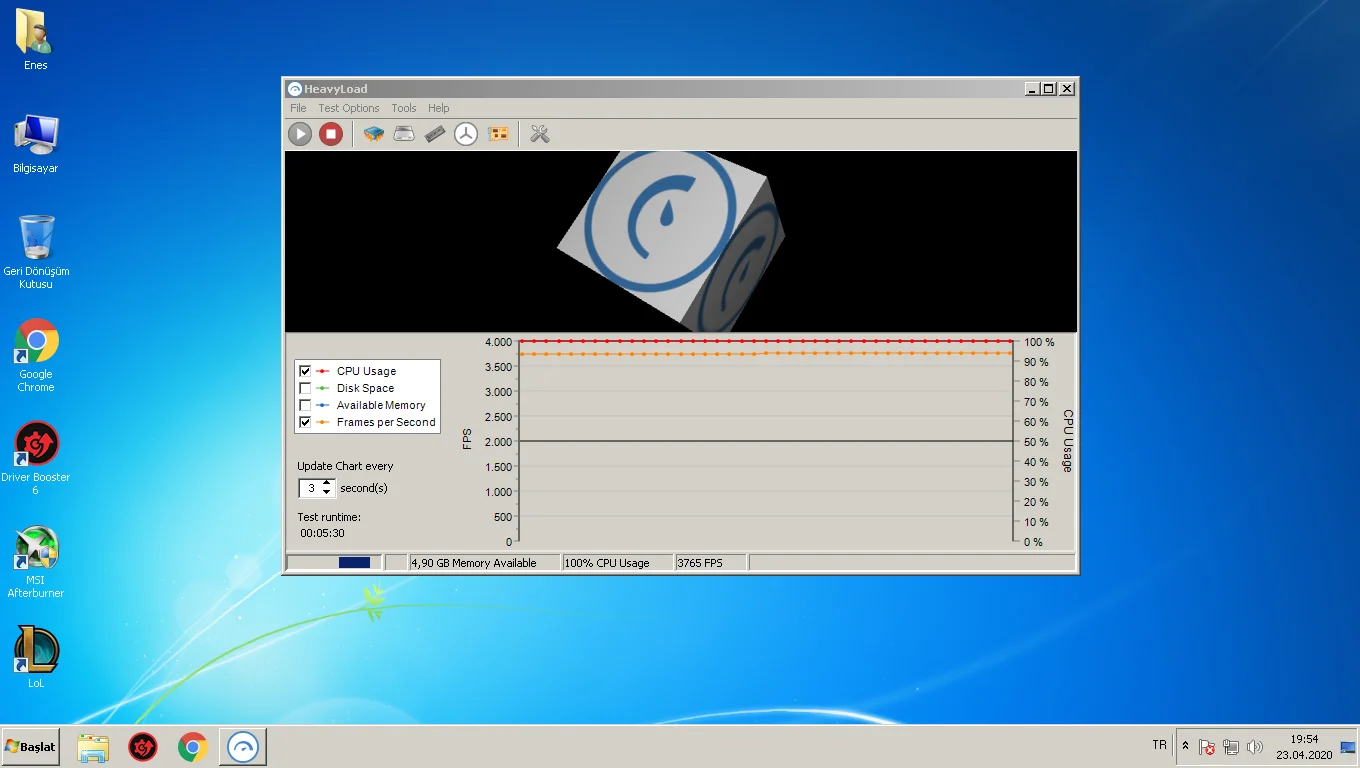
Task: Click the progress bar in the status bar
Action: (333, 563)
